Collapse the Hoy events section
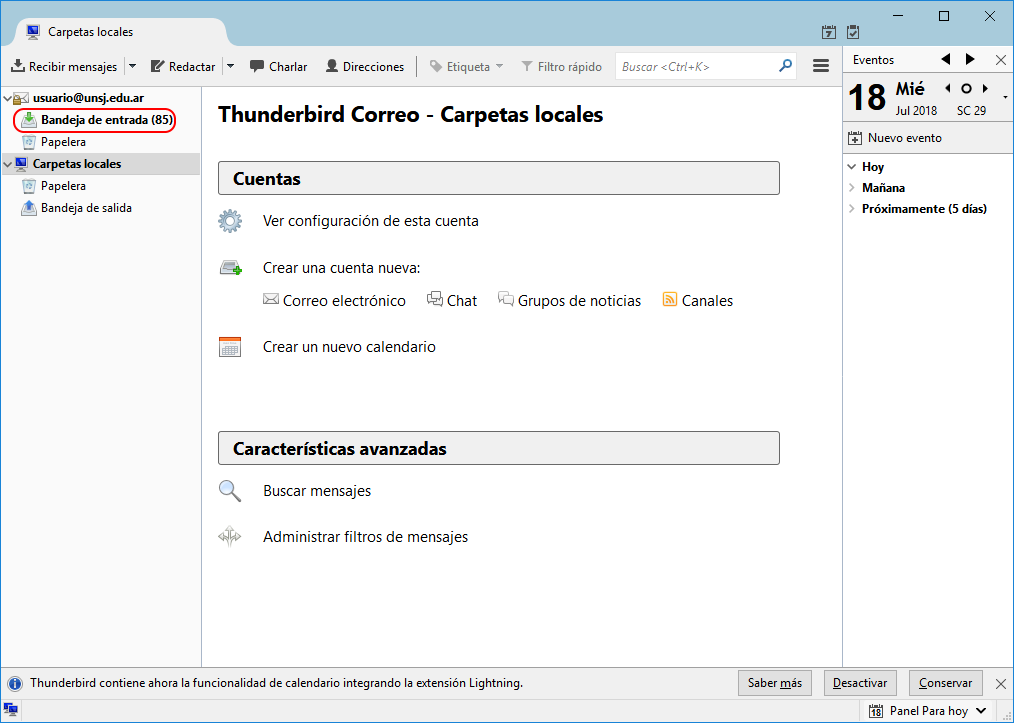The height and width of the screenshot is (723, 1014). [852, 167]
